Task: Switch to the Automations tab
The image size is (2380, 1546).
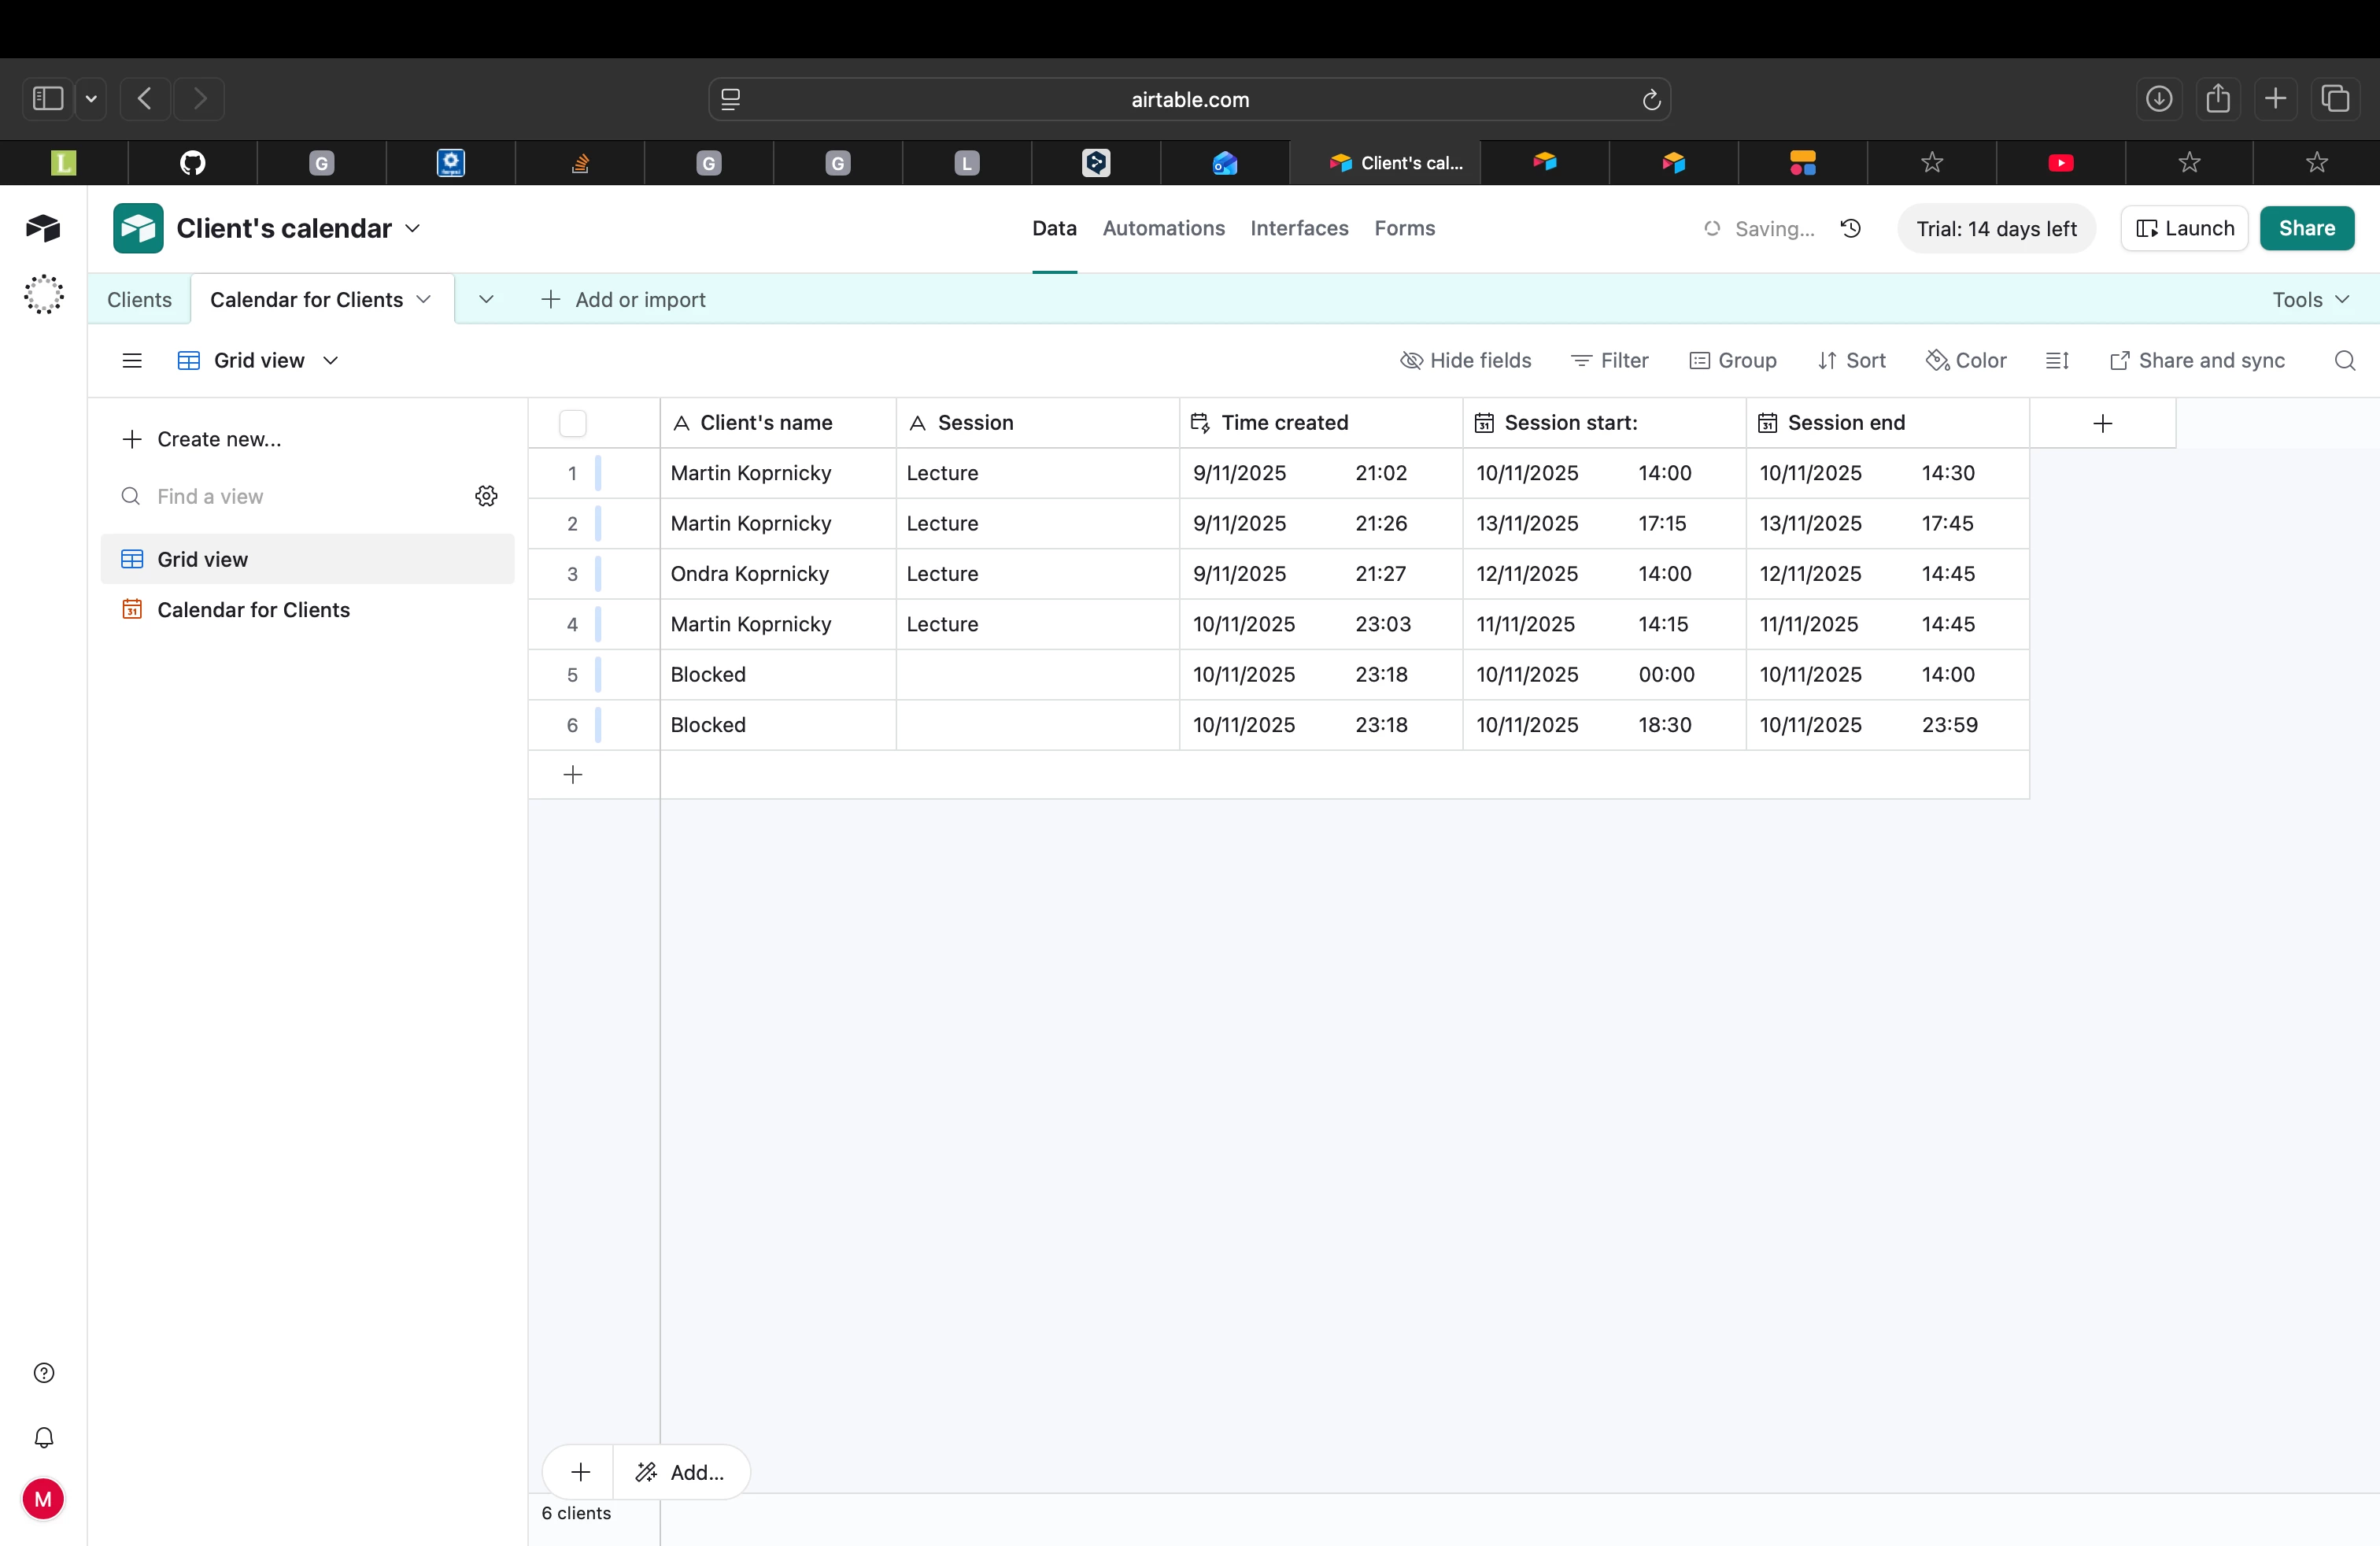Action: (x=1163, y=228)
